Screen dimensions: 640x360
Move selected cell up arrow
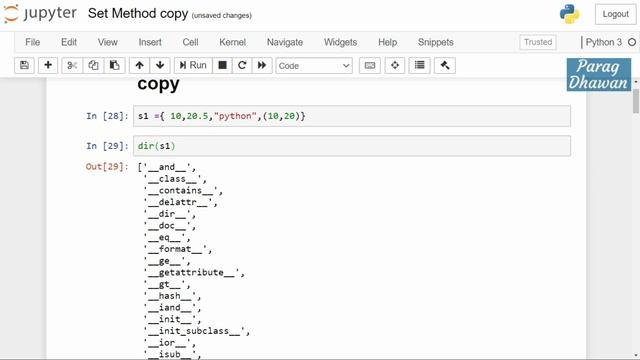click(139, 65)
